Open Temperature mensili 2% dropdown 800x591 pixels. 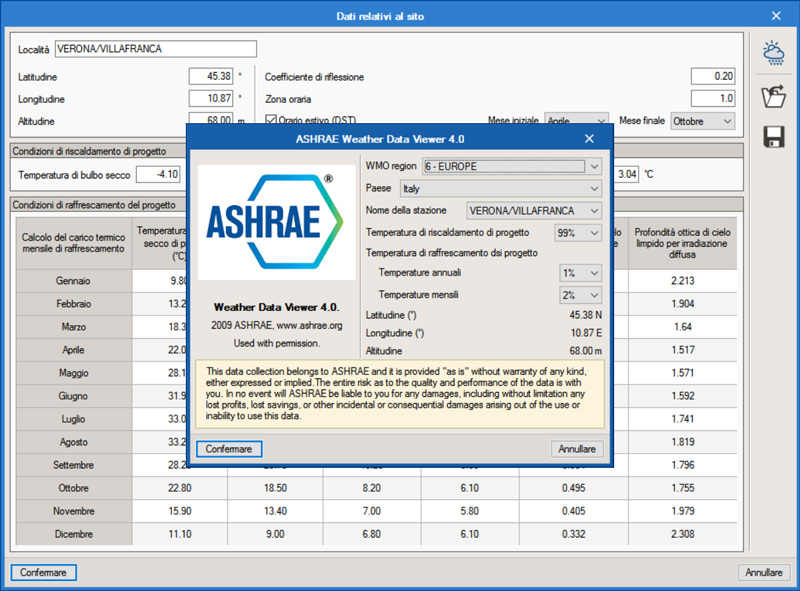click(x=580, y=295)
